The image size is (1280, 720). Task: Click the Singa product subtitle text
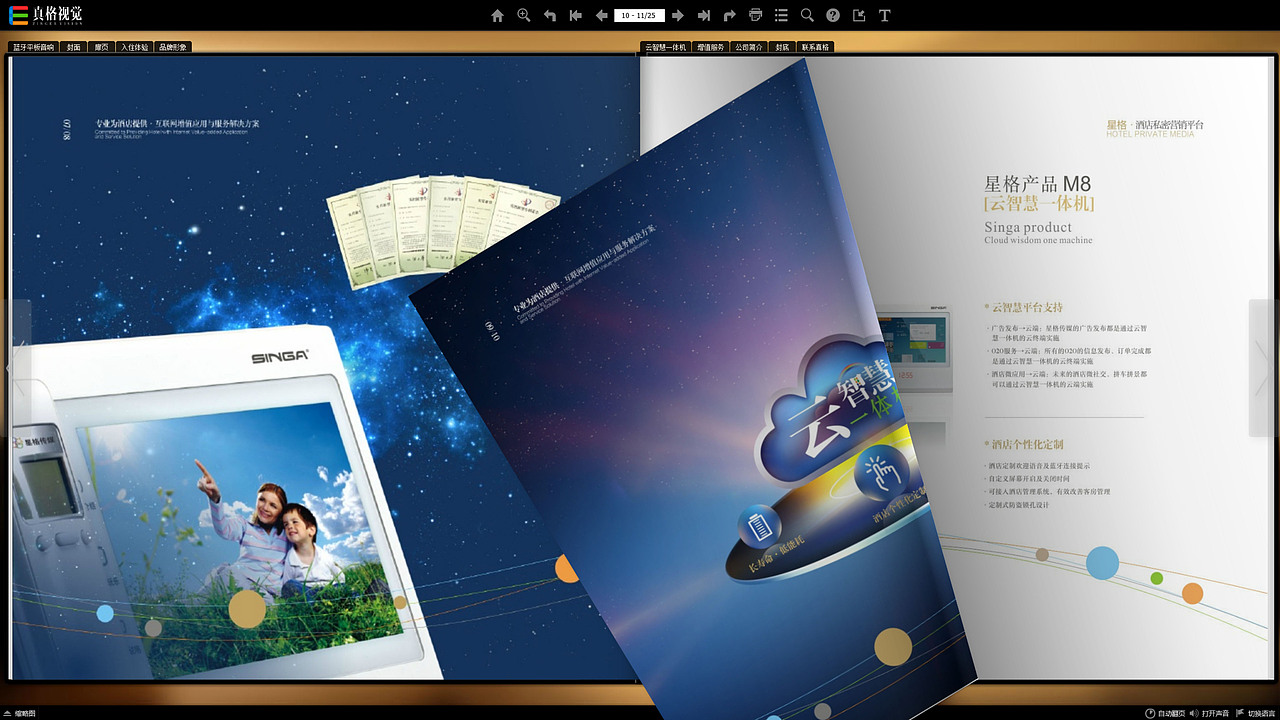point(1028,228)
